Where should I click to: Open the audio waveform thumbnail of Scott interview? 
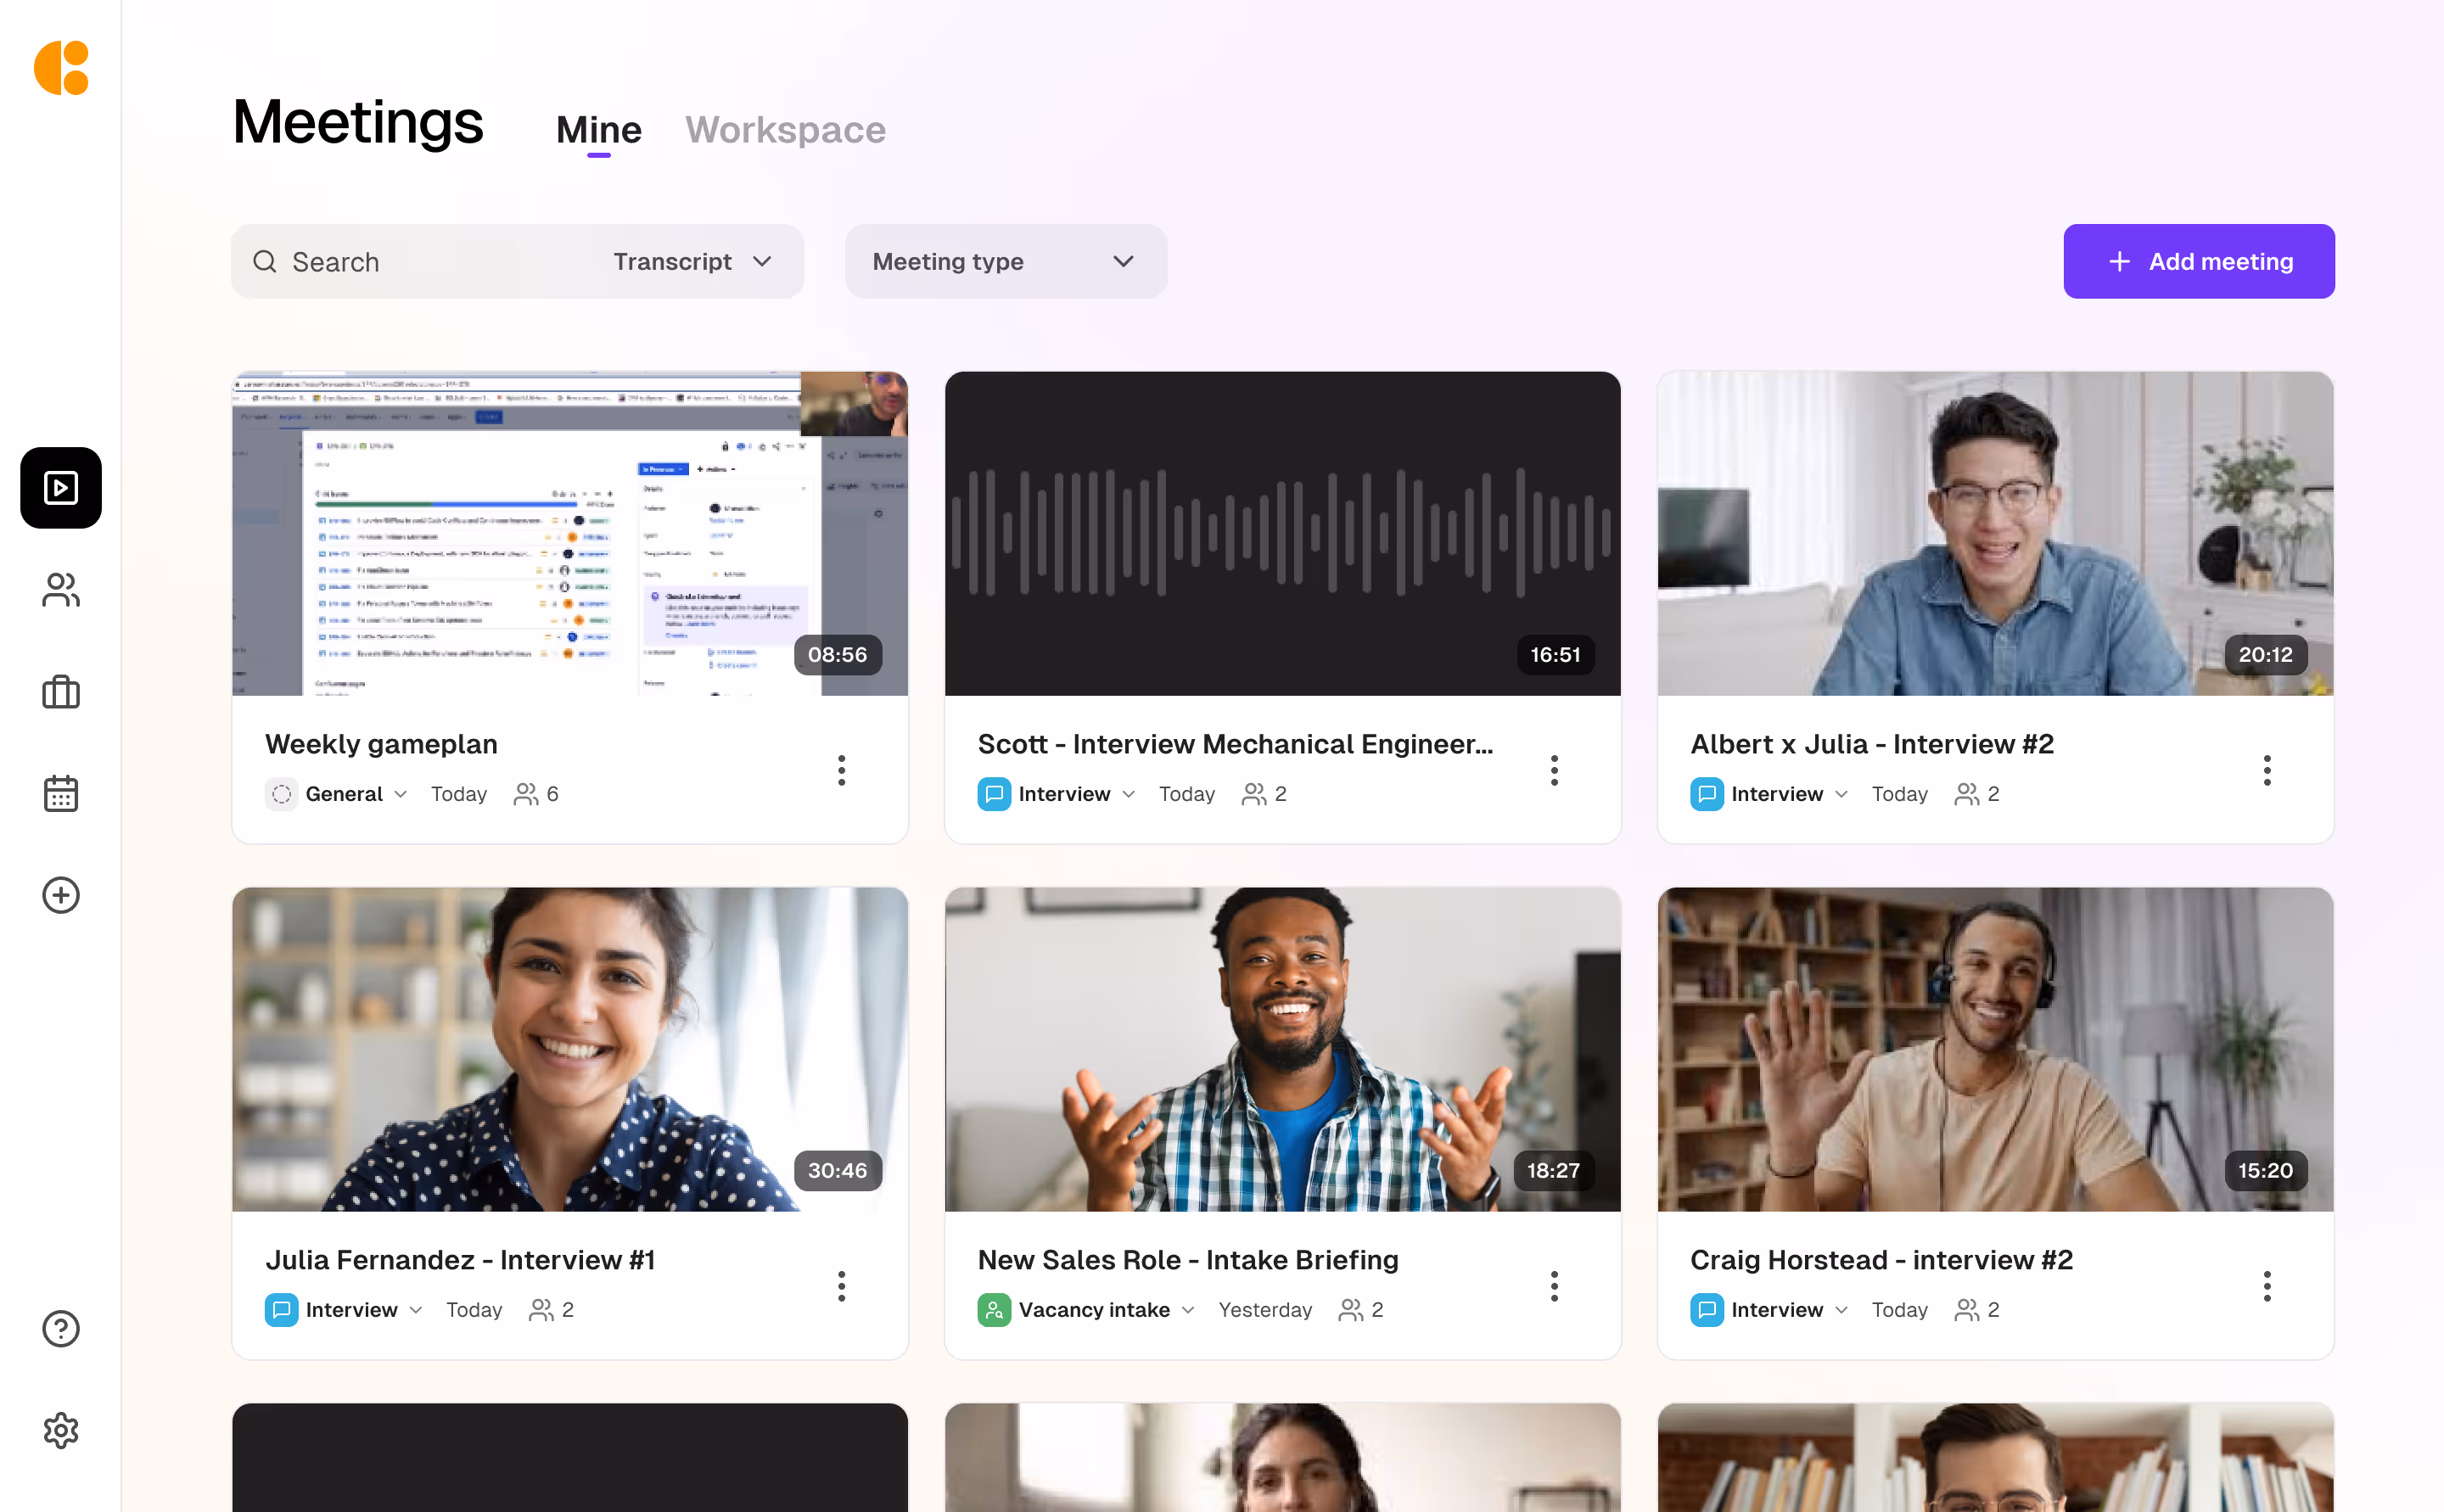click(1283, 534)
